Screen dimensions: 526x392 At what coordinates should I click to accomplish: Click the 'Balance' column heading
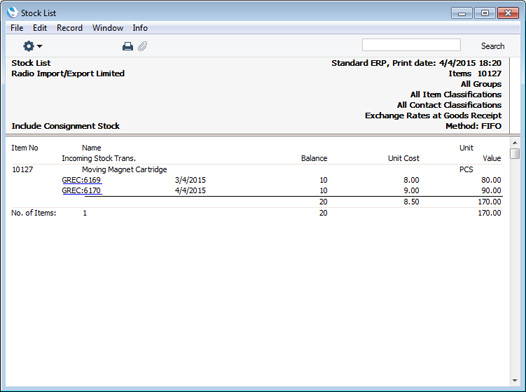(314, 158)
